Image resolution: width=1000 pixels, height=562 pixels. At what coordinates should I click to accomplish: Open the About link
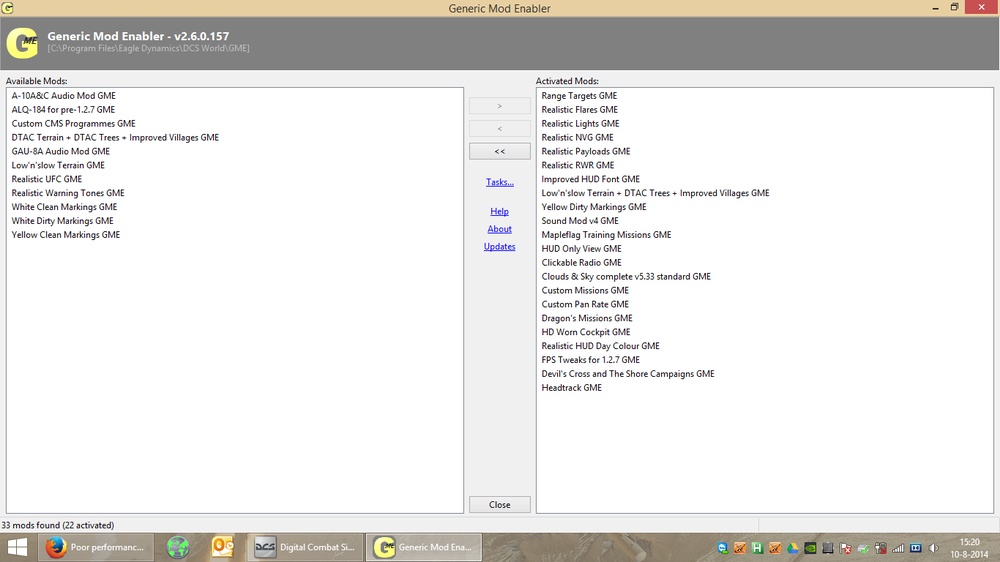pyautogui.click(x=499, y=229)
